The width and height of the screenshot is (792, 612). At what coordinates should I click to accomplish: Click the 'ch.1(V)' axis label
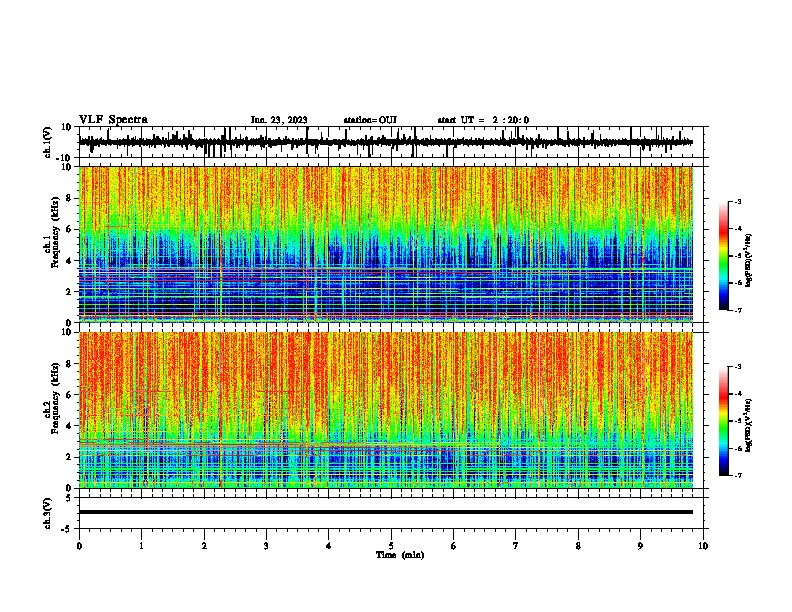tap(48, 142)
